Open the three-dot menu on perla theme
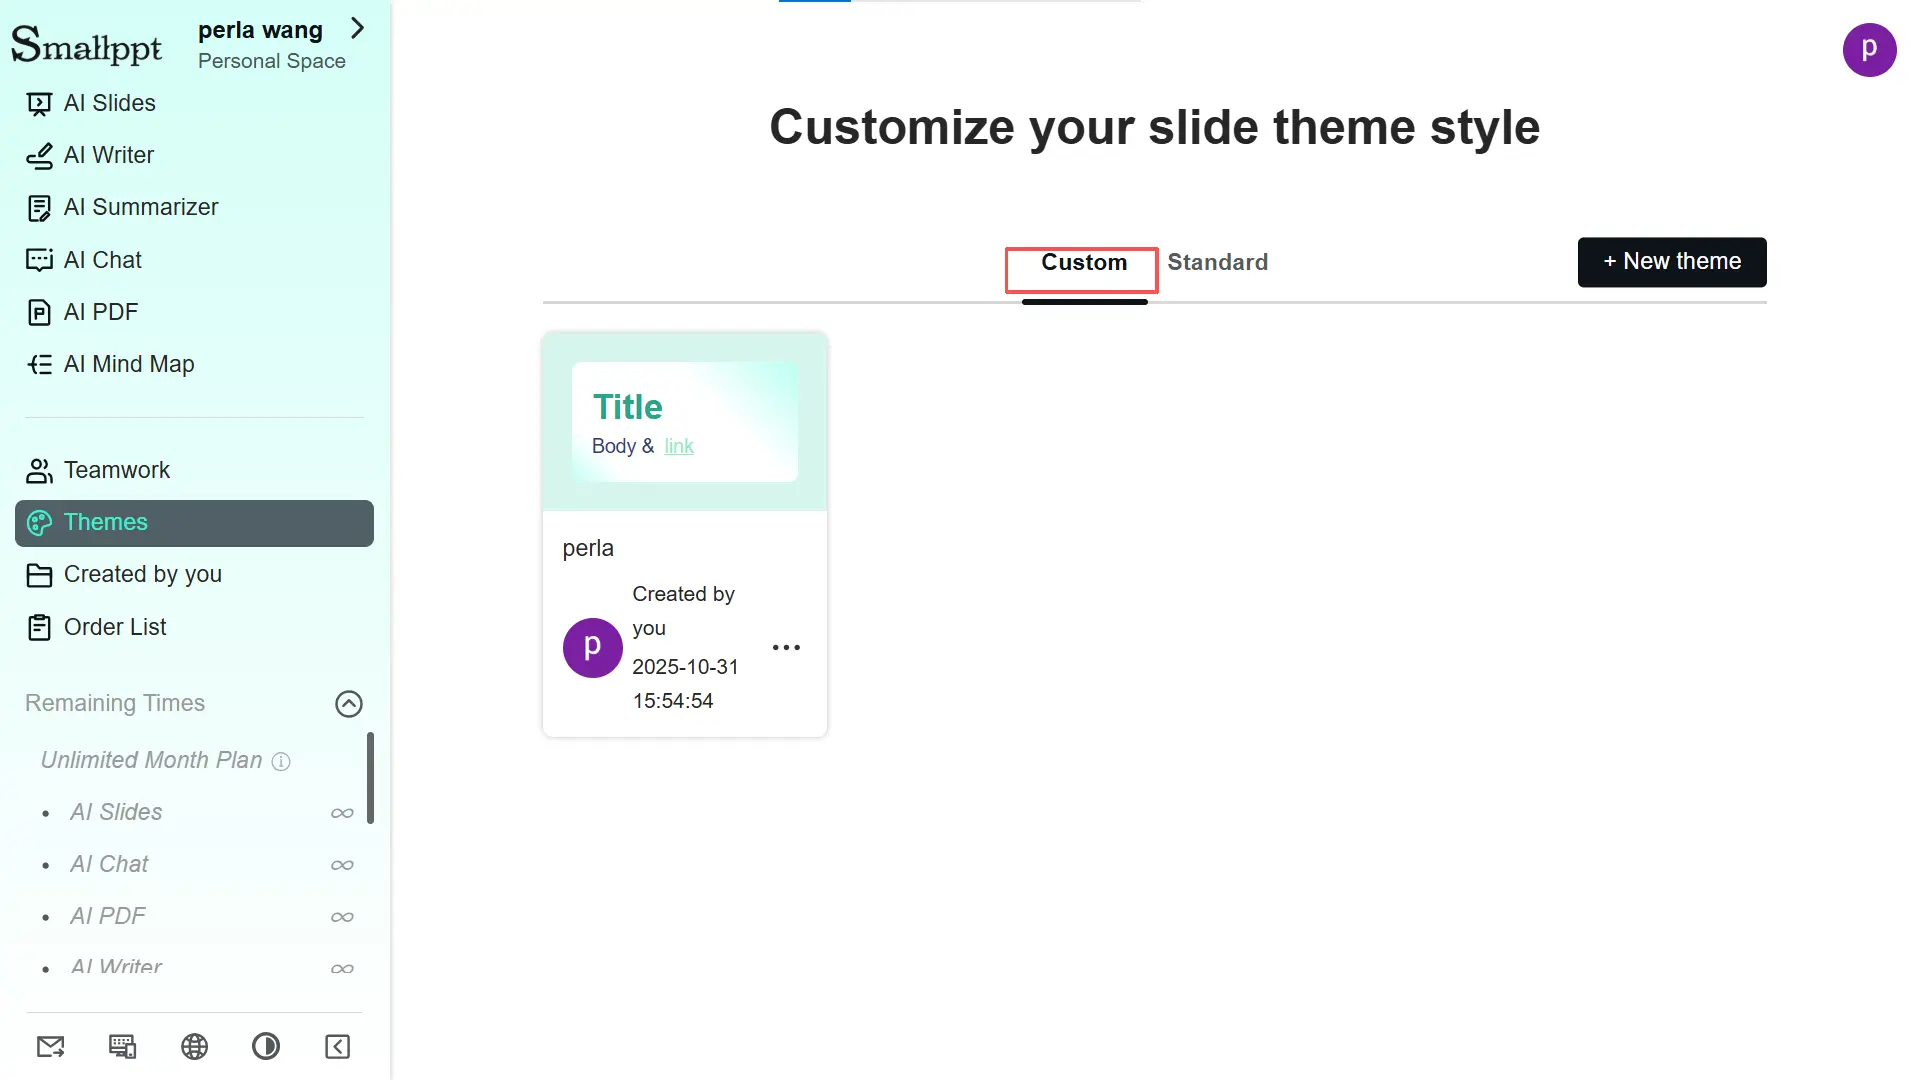The image size is (1920, 1080). [x=786, y=647]
